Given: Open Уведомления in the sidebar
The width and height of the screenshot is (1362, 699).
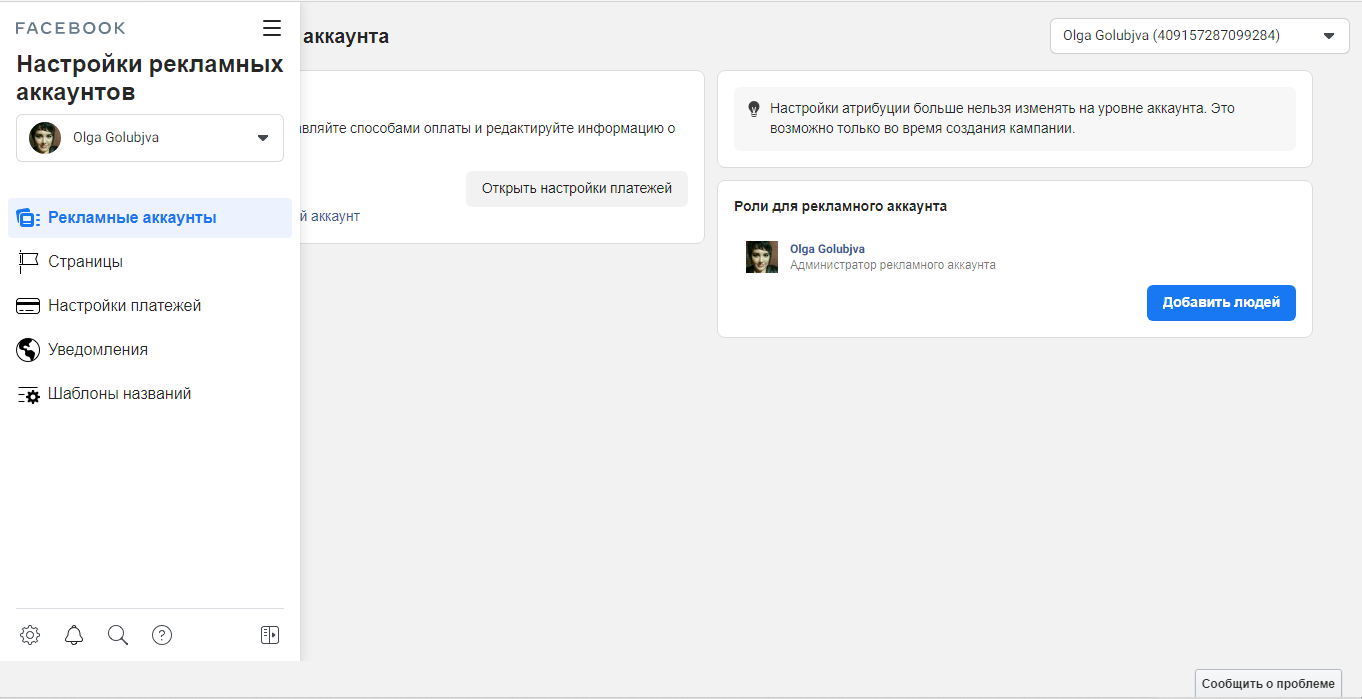Looking at the screenshot, I should (150, 350).
